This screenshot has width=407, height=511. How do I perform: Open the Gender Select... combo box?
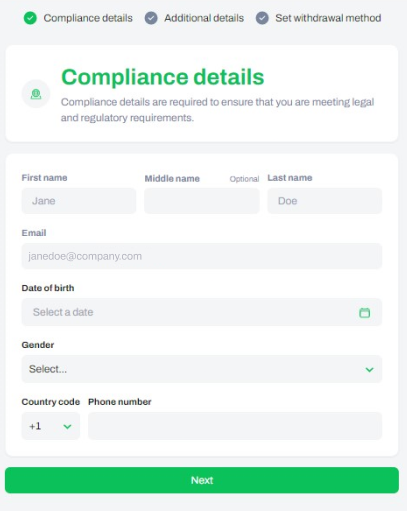(202, 369)
